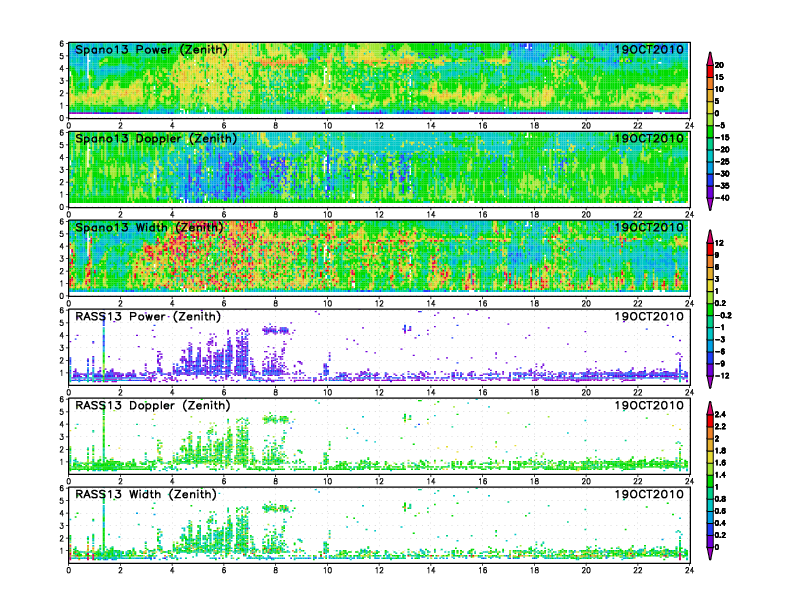This screenshot has height=612, width=792.
Task: Click the pink top arrow of the middle colorbar
Action: [x=710, y=236]
